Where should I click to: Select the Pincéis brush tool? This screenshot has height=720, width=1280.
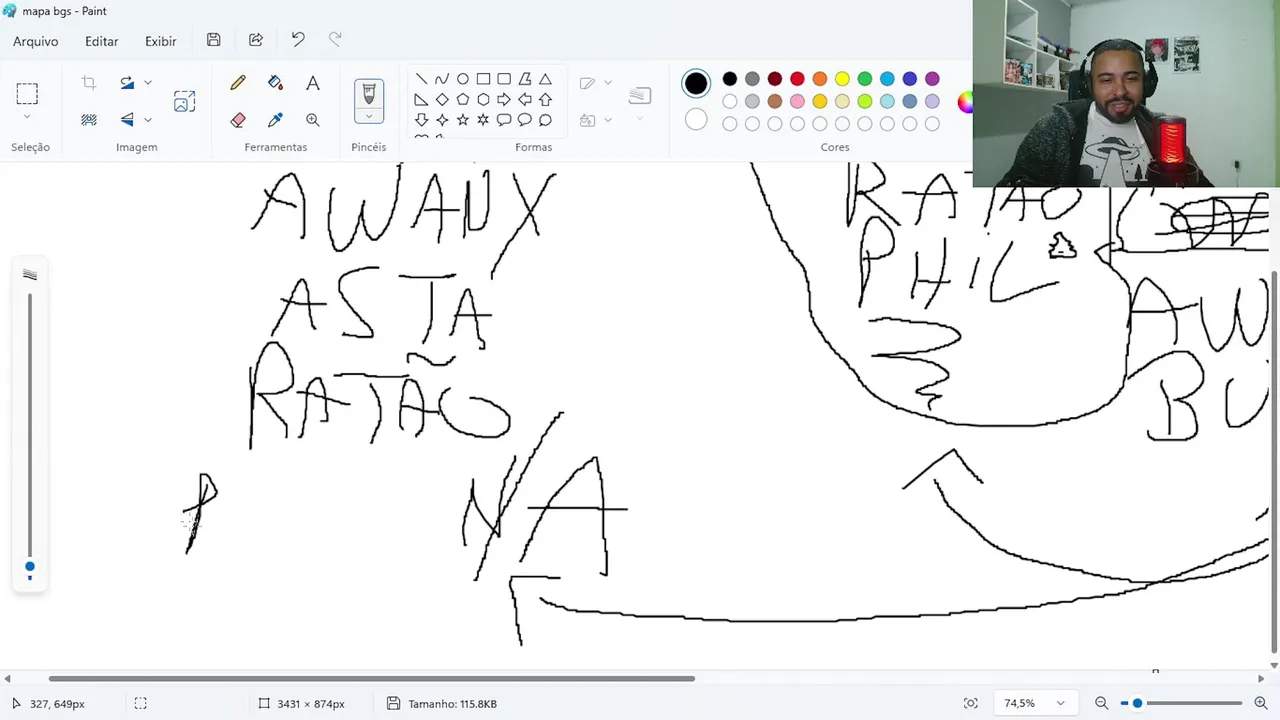tap(369, 94)
